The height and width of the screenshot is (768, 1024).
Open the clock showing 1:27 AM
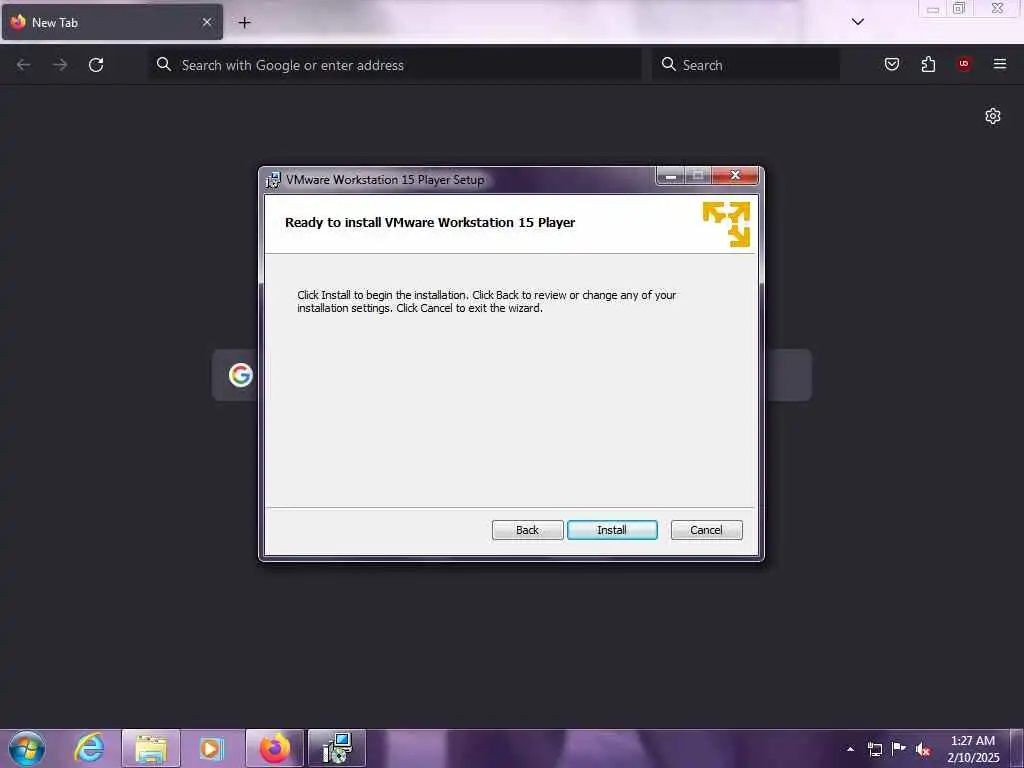973,749
